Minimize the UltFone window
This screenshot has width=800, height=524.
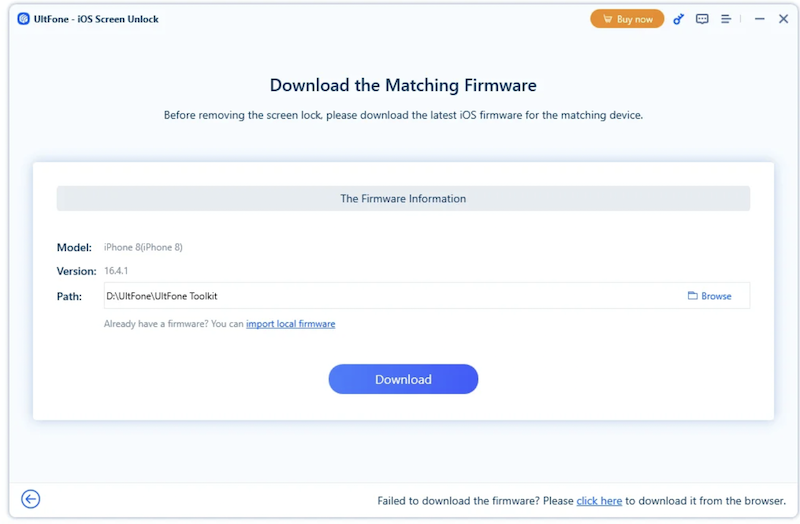759,19
